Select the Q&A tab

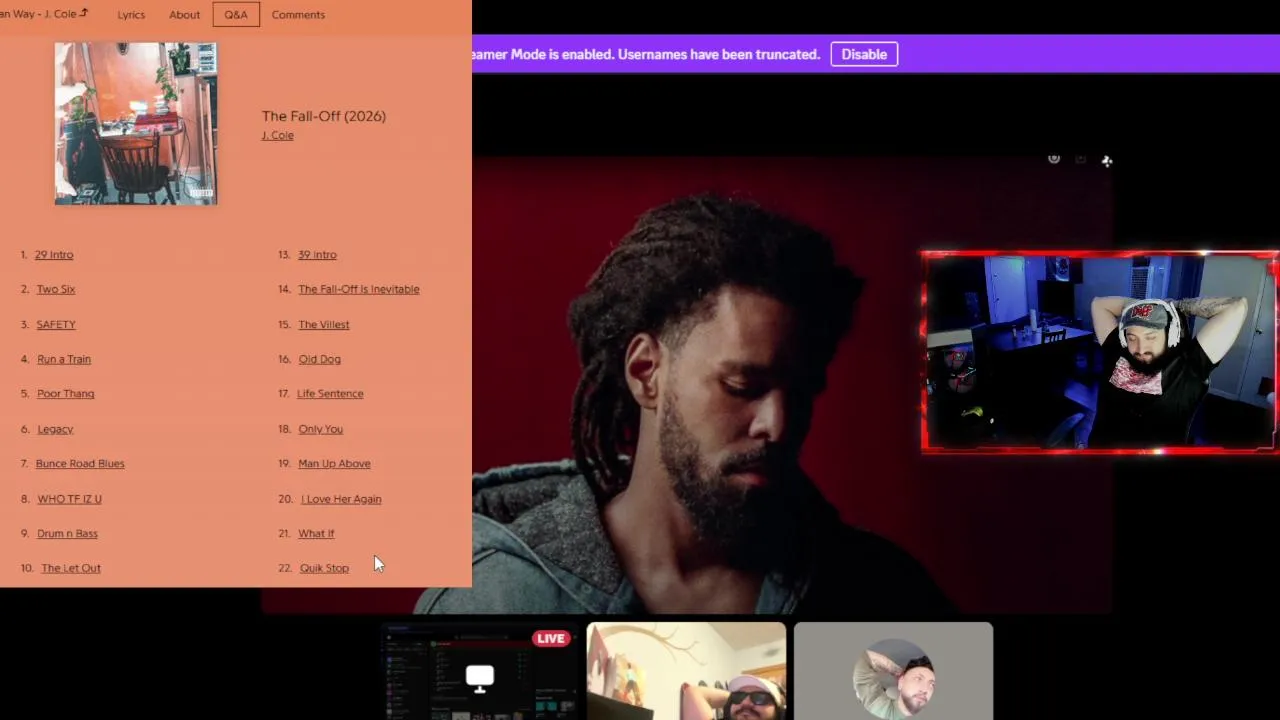[236, 15]
